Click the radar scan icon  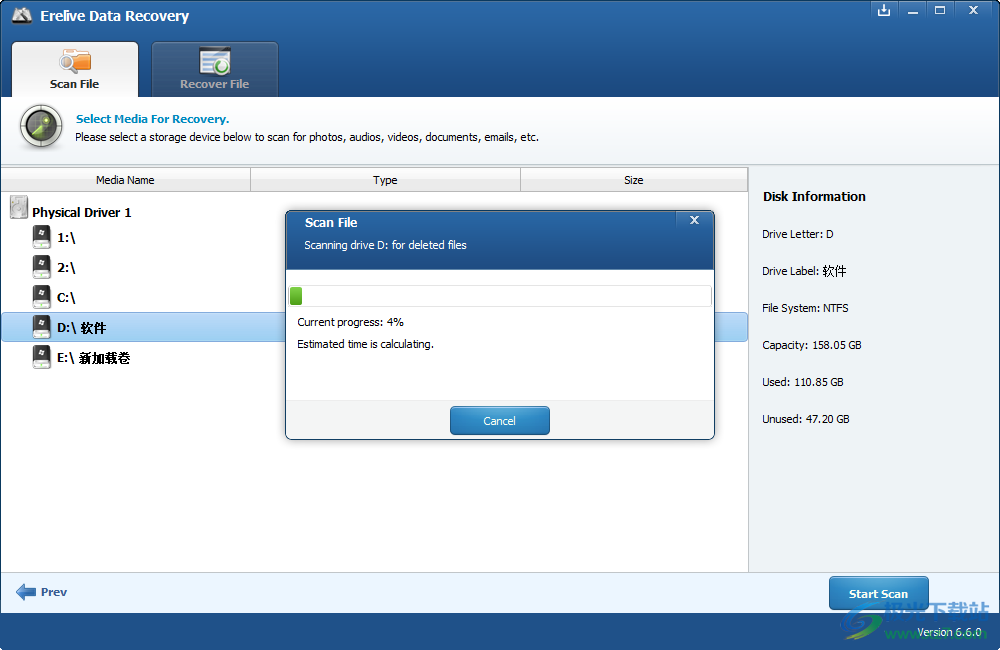[41, 126]
